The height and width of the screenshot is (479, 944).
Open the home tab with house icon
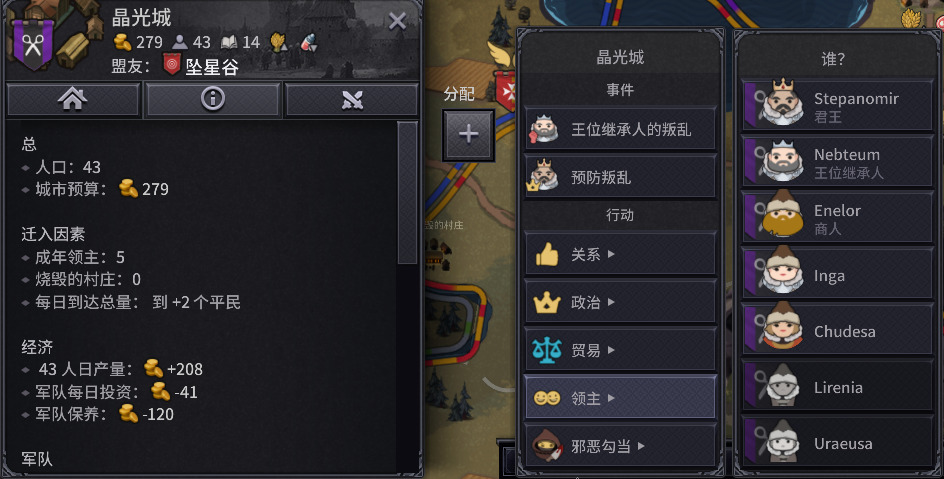(x=73, y=99)
